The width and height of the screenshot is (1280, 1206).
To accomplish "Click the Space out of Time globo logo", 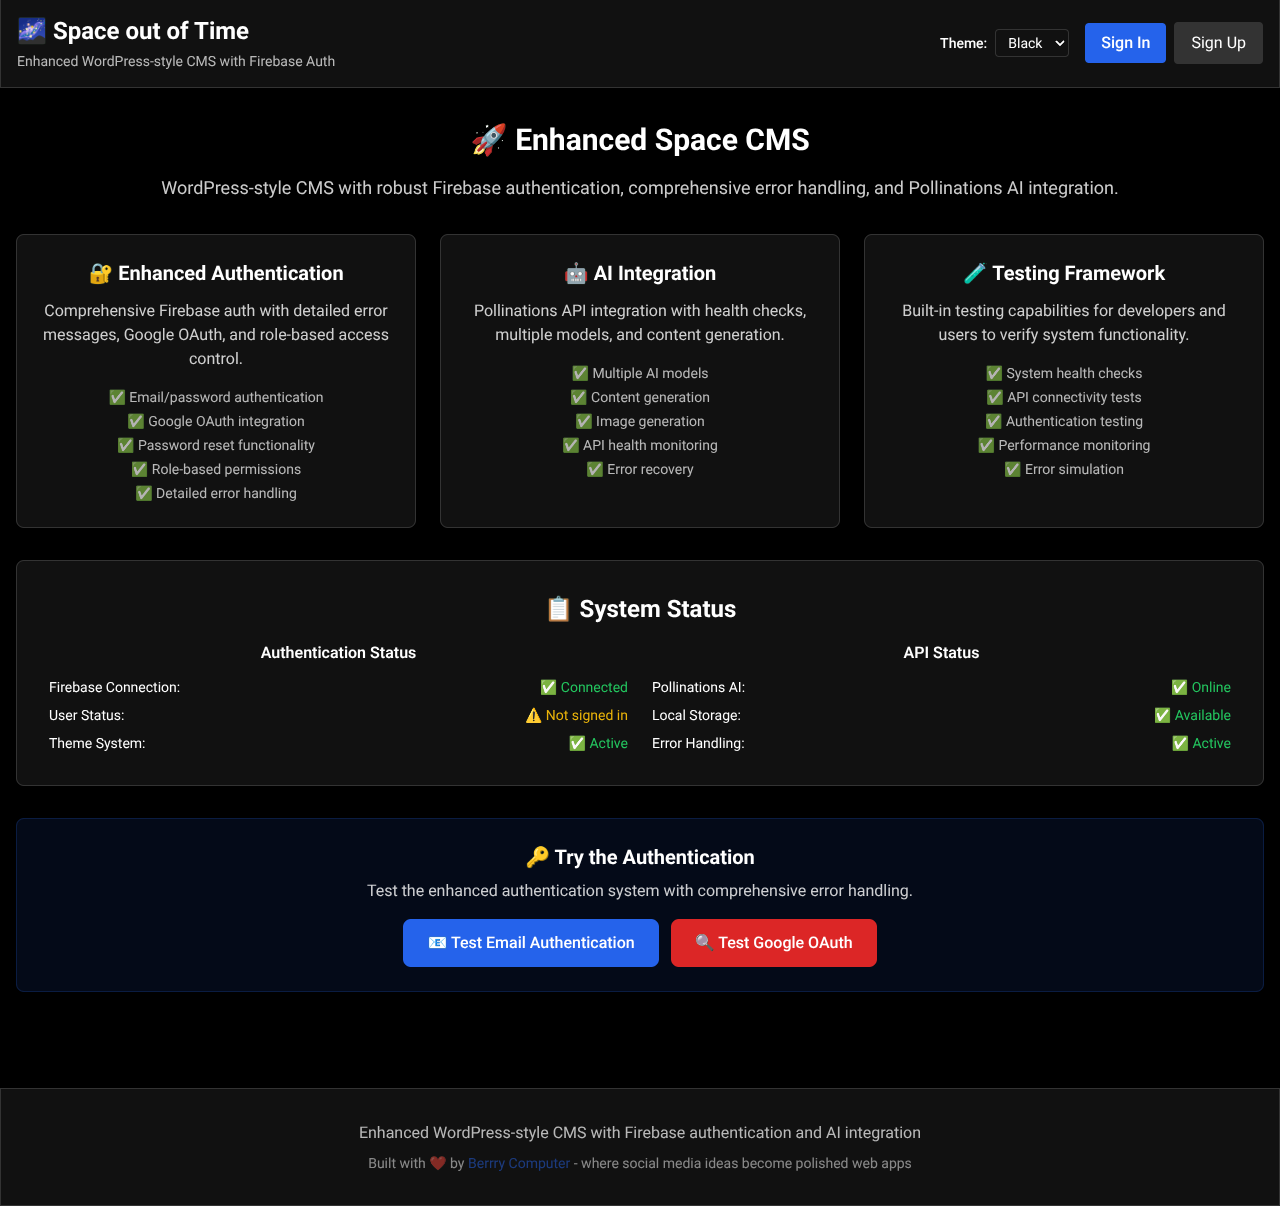I will coord(31,31).
